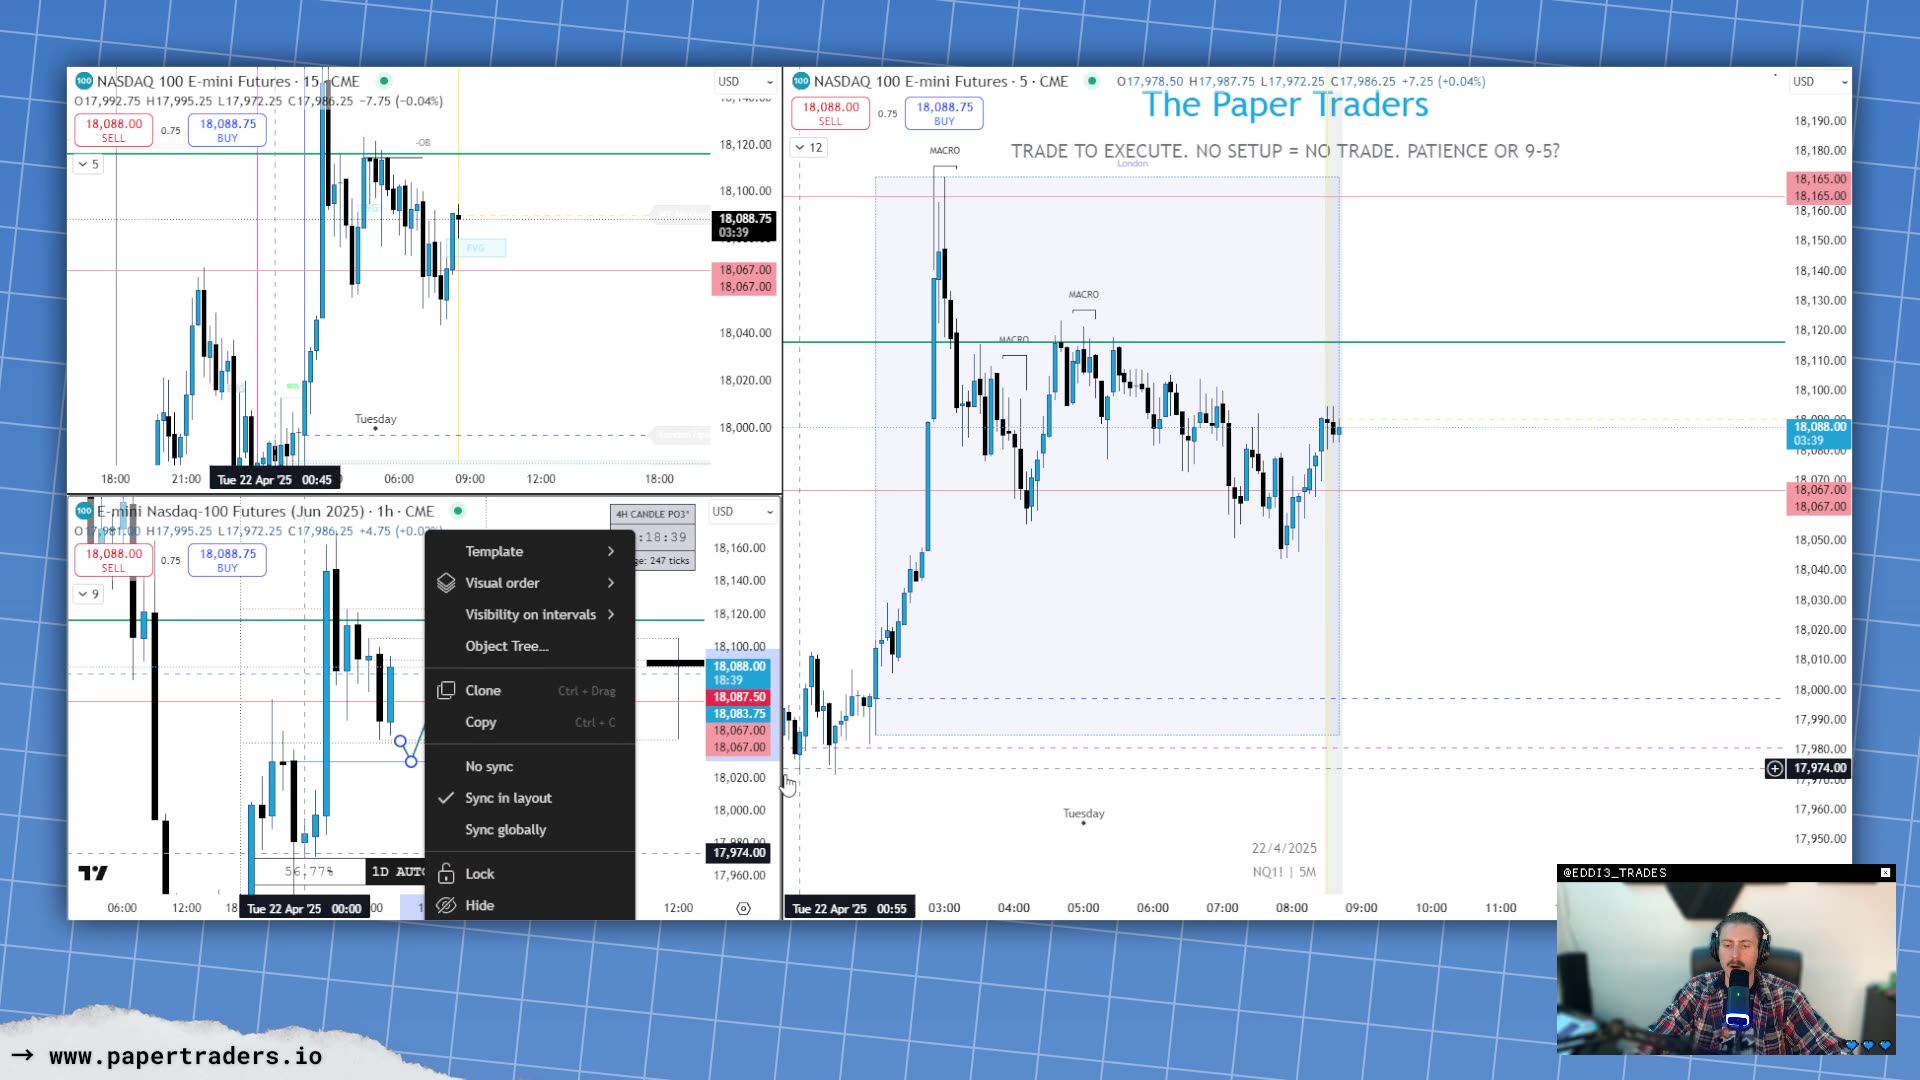Click the green market status dot on the 15-minute chart
This screenshot has width=1920, height=1080.
(384, 81)
